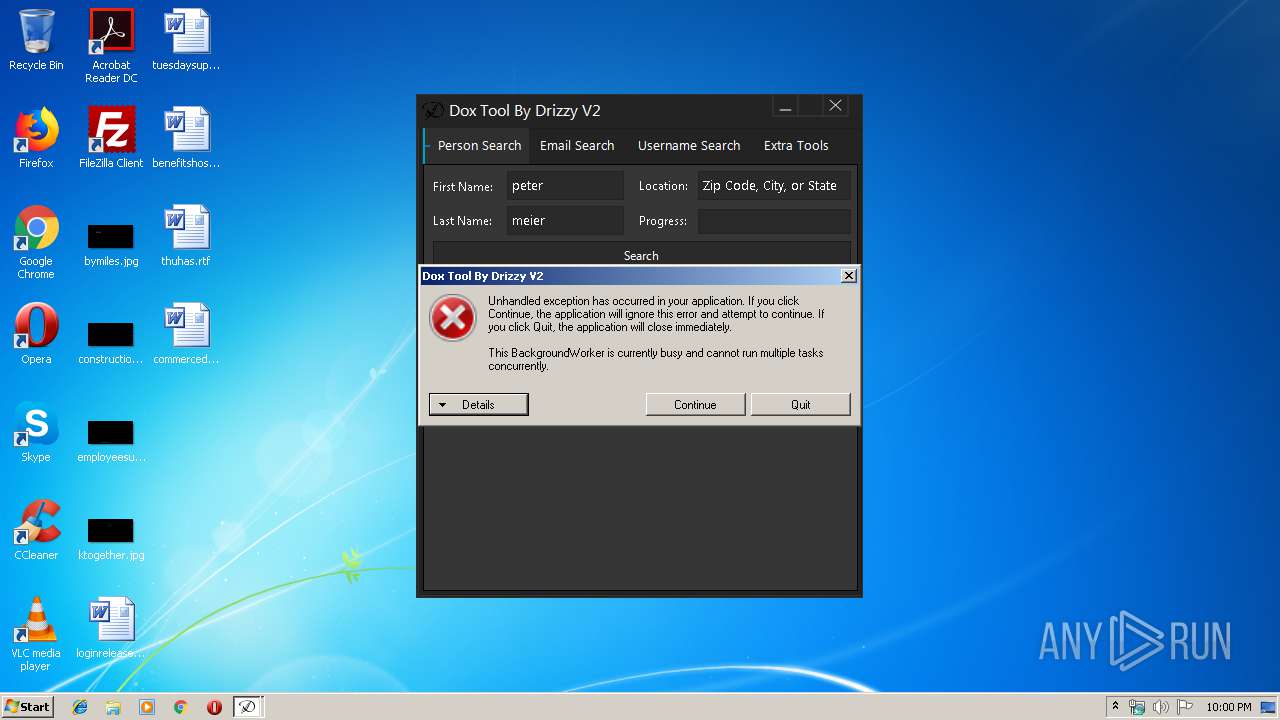Open the network tray icon
This screenshot has height=720, width=1280.
(x=1137, y=707)
